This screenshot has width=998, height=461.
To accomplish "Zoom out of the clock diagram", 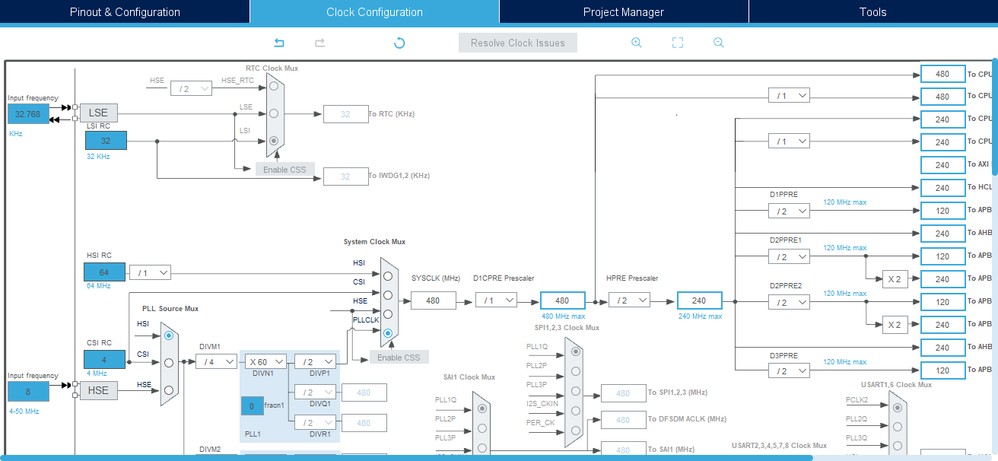I will click(719, 43).
